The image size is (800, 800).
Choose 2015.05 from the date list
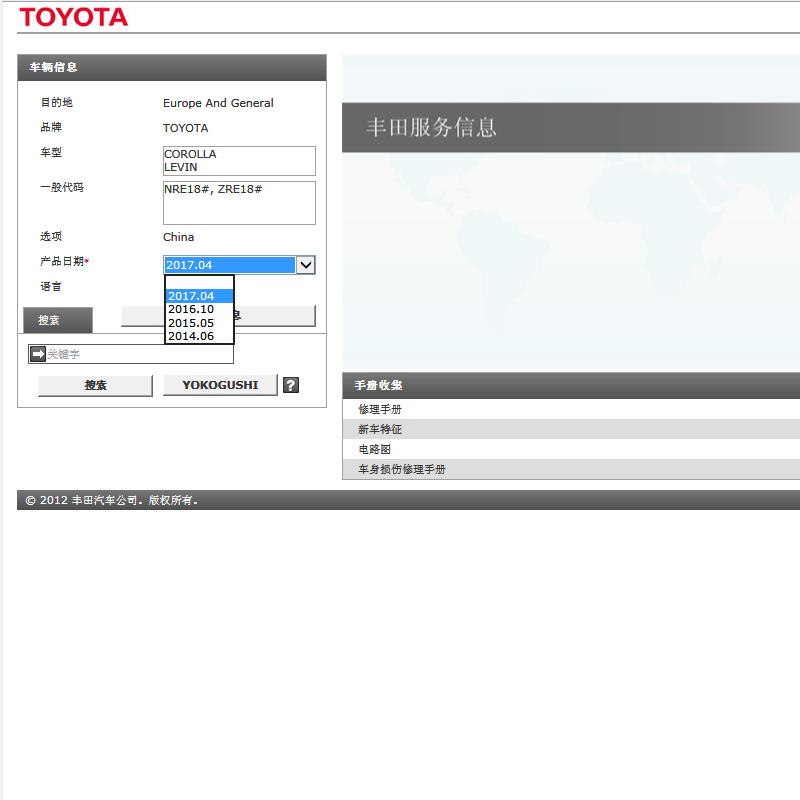(x=199, y=323)
